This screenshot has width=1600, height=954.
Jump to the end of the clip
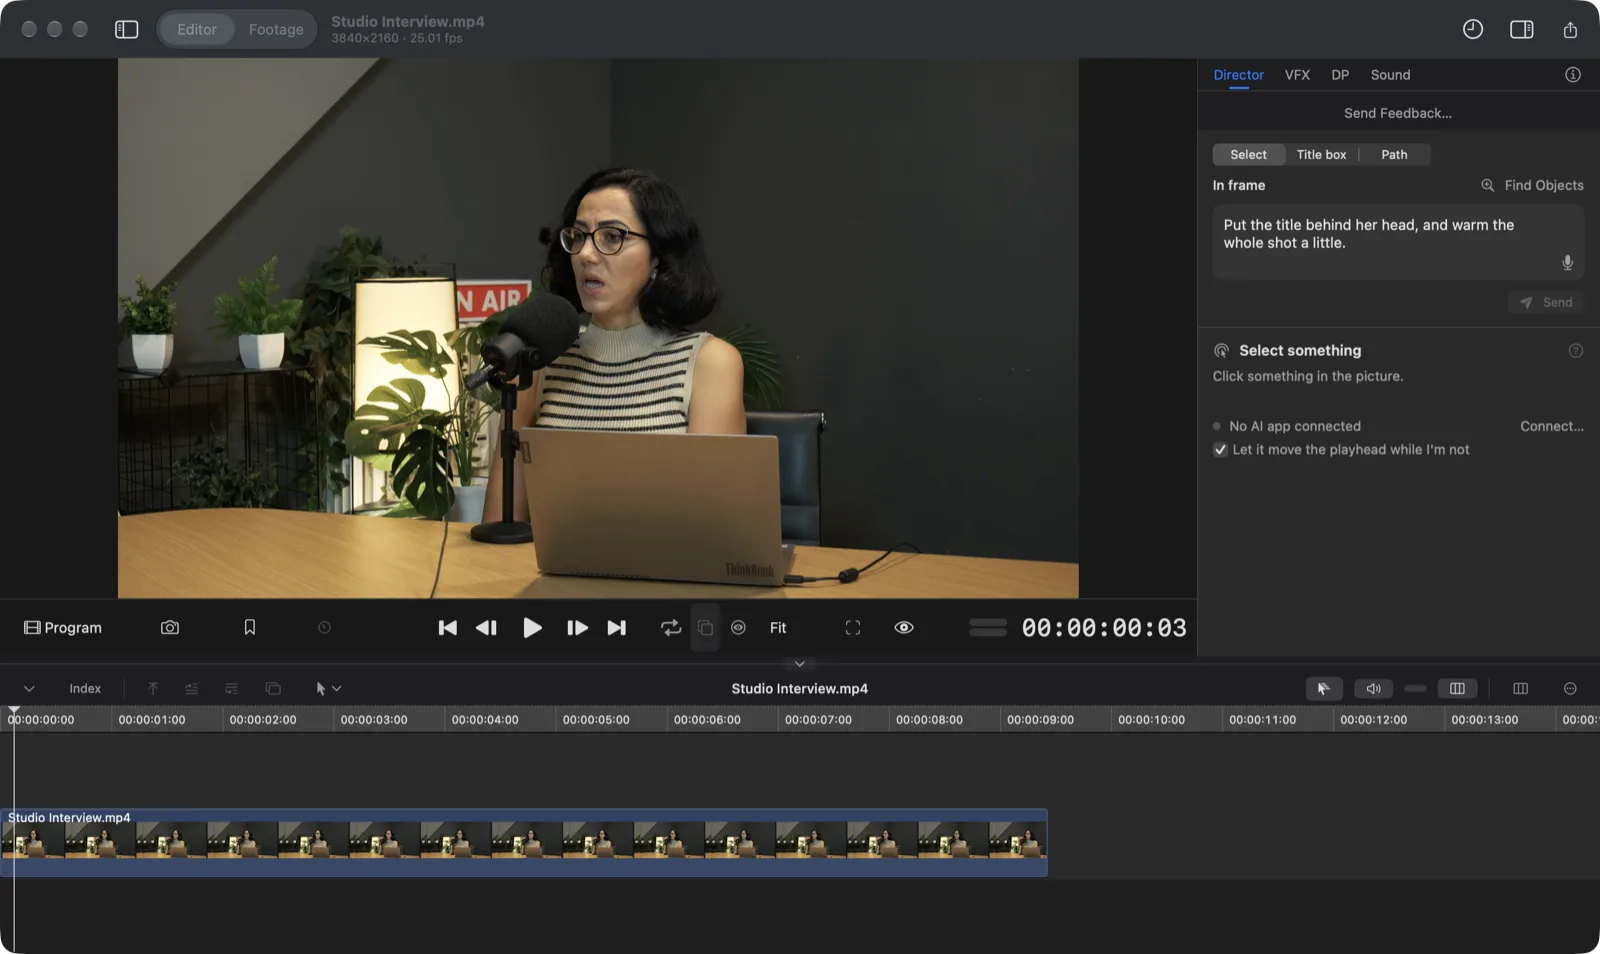click(616, 628)
